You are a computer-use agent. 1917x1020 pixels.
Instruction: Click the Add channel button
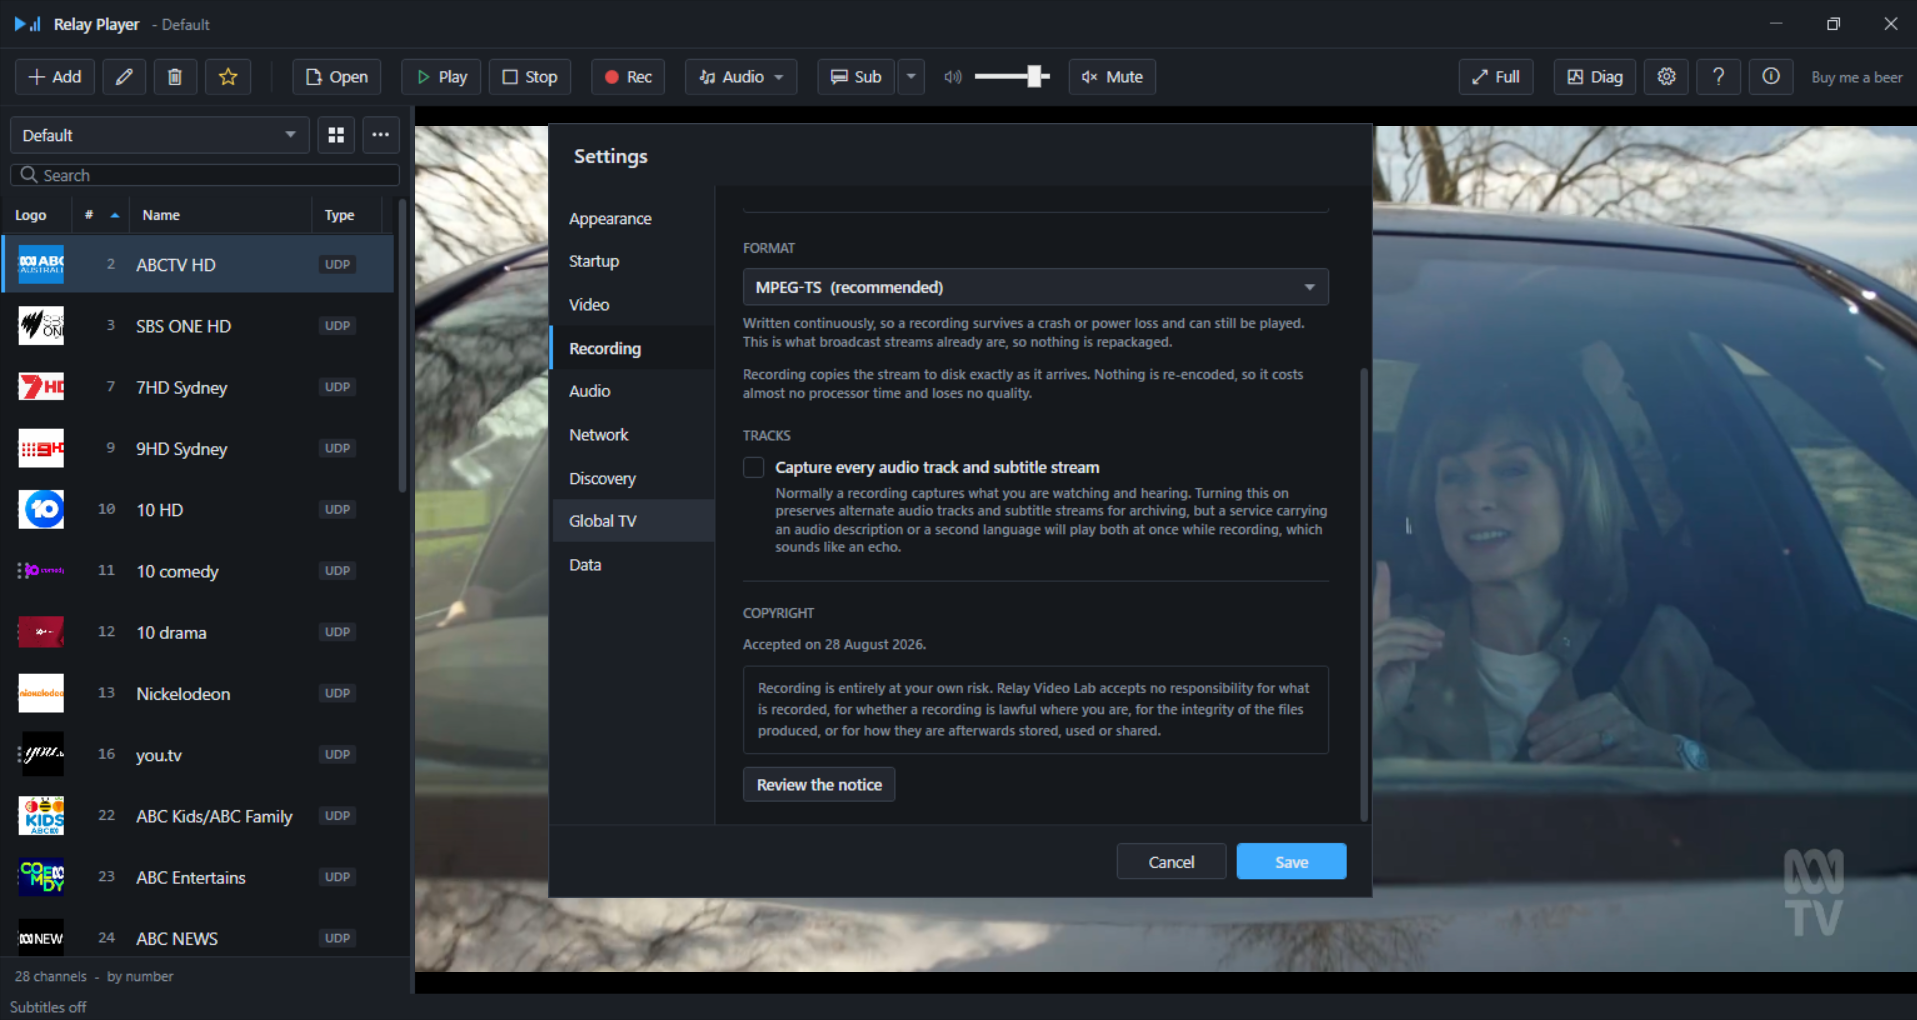coord(55,77)
